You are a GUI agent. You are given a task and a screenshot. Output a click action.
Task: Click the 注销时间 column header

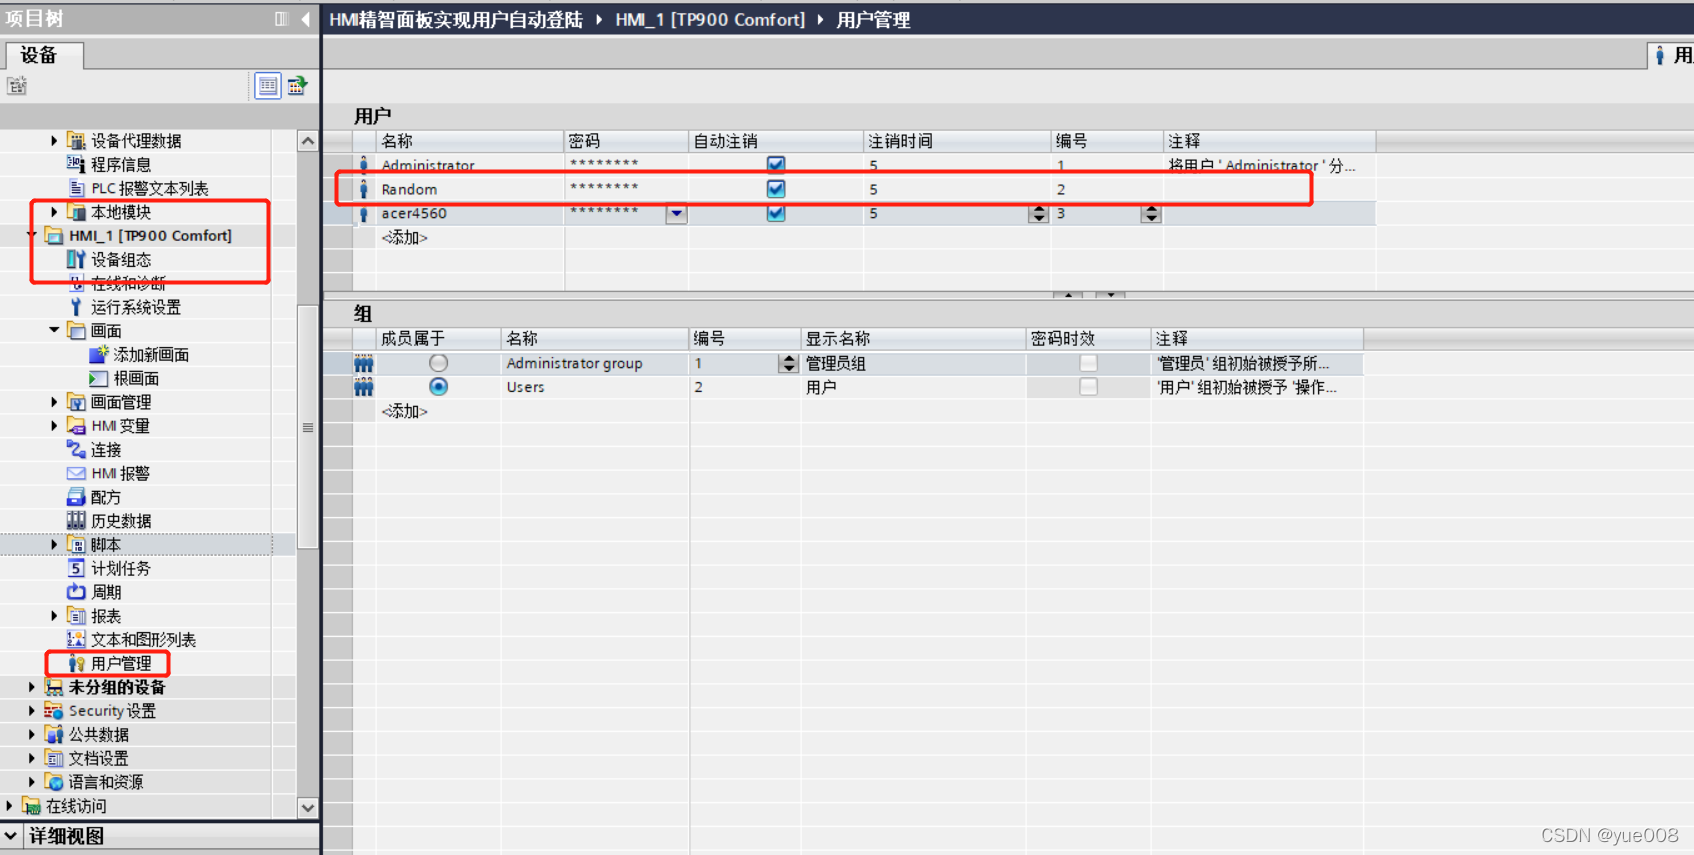pyautogui.click(x=957, y=141)
